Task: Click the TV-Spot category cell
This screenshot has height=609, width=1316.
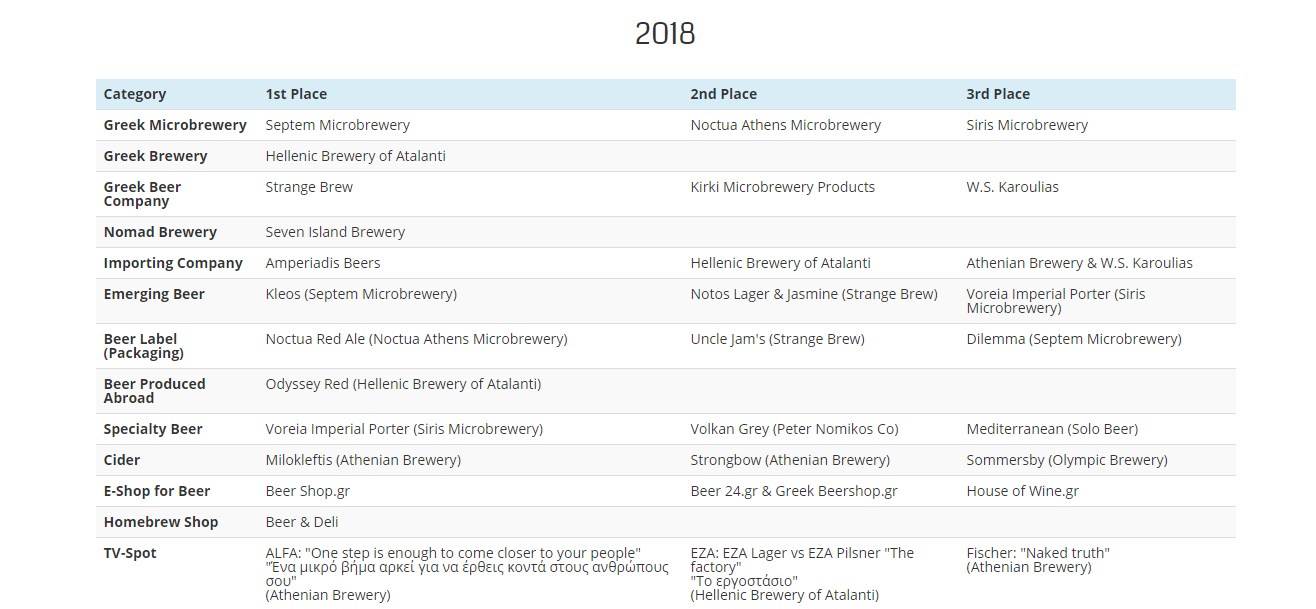Action: pyautogui.click(x=130, y=553)
